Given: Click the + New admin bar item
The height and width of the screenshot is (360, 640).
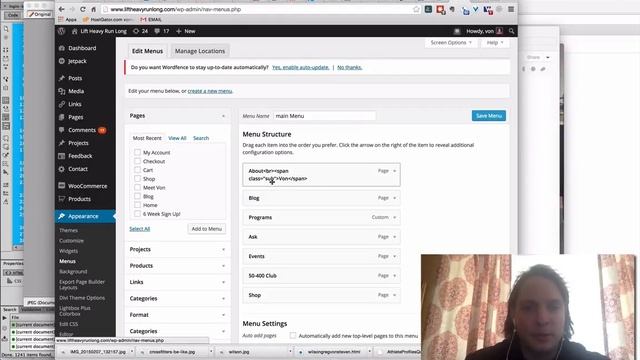Looking at the screenshot, I should point(186,31).
